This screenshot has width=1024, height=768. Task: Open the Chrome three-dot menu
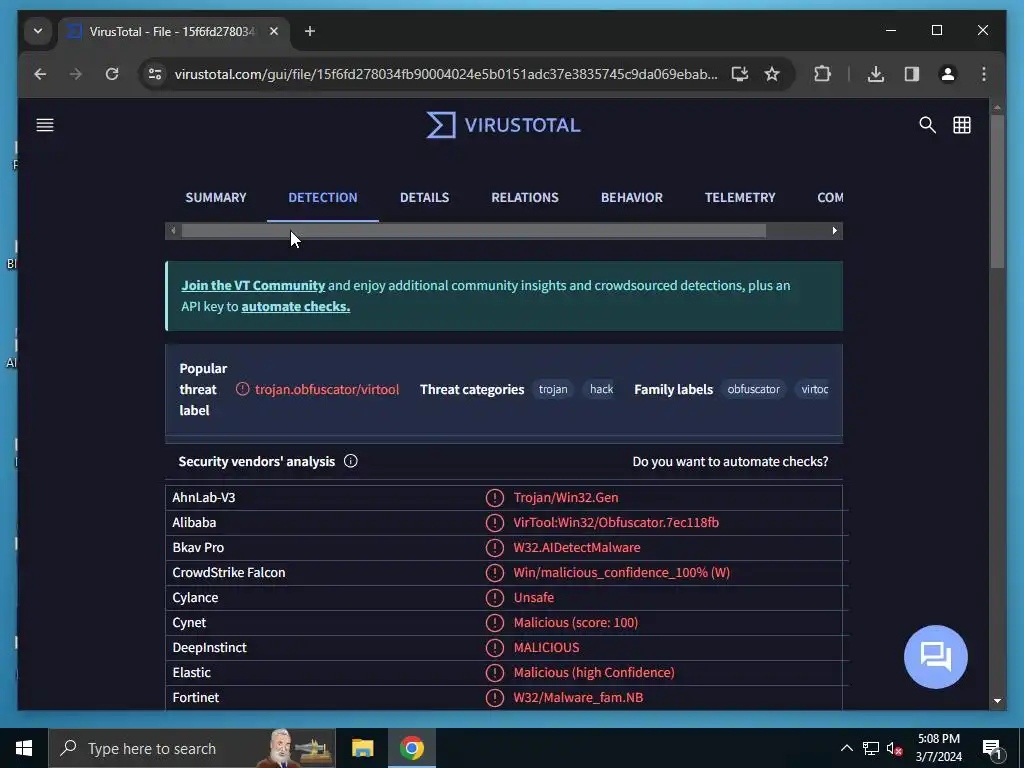[x=984, y=74]
